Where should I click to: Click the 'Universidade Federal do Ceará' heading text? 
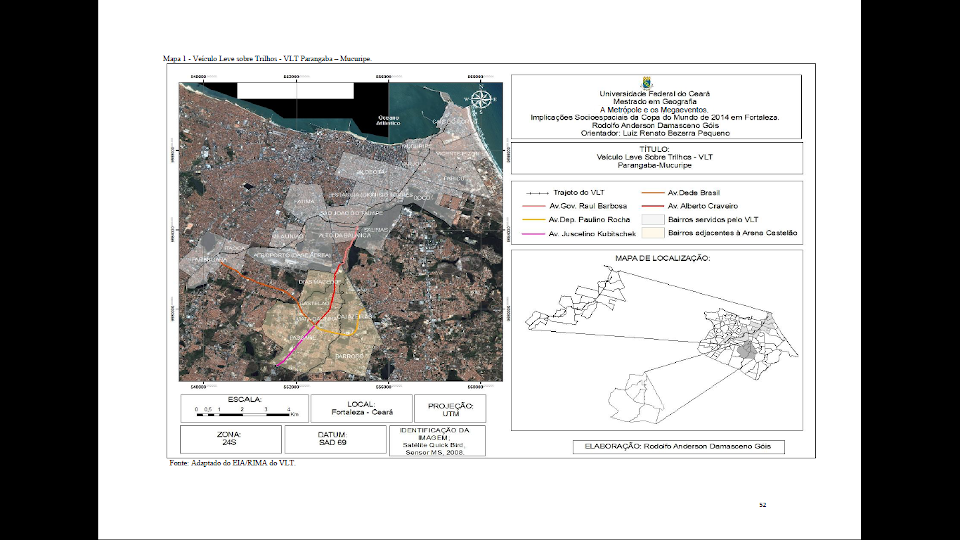pos(654,94)
